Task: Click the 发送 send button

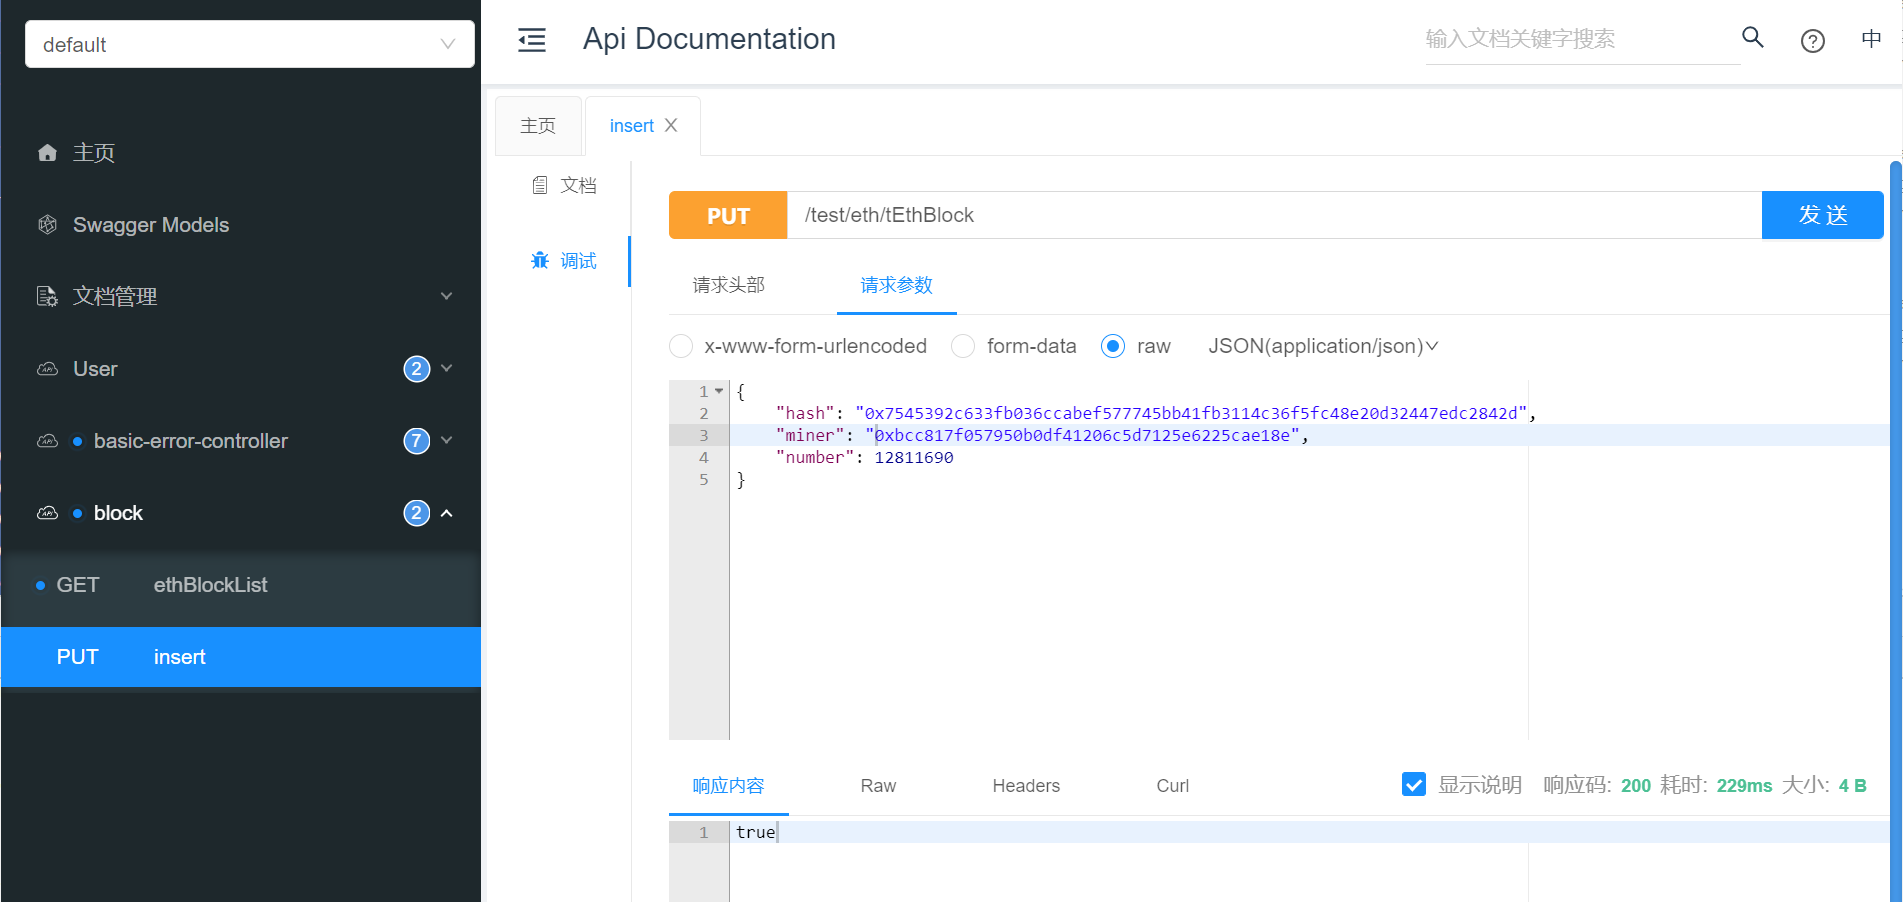Action: pyautogui.click(x=1823, y=215)
